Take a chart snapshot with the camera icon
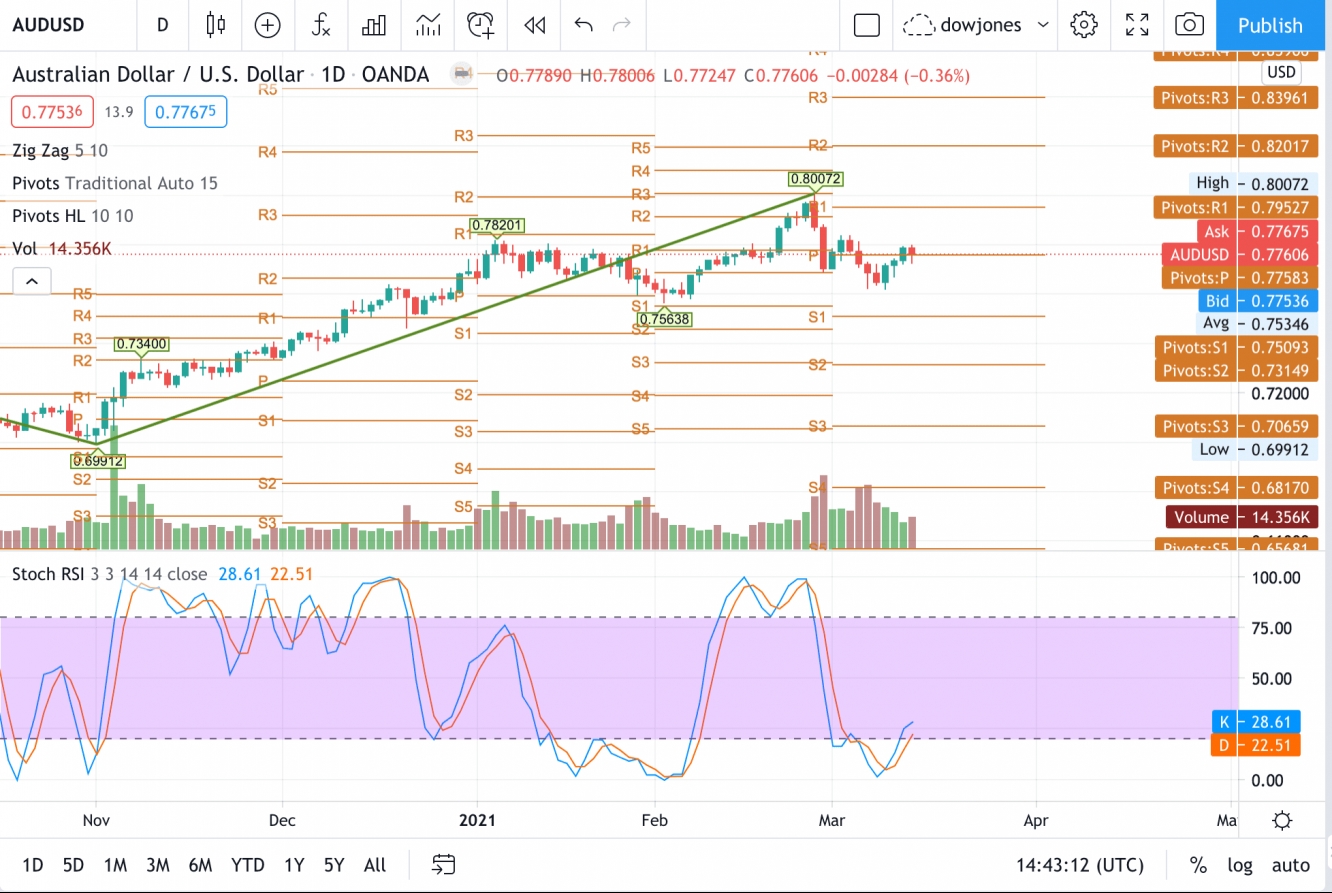Viewport: 1332px width, 893px height. click(x=1189, y=25)
